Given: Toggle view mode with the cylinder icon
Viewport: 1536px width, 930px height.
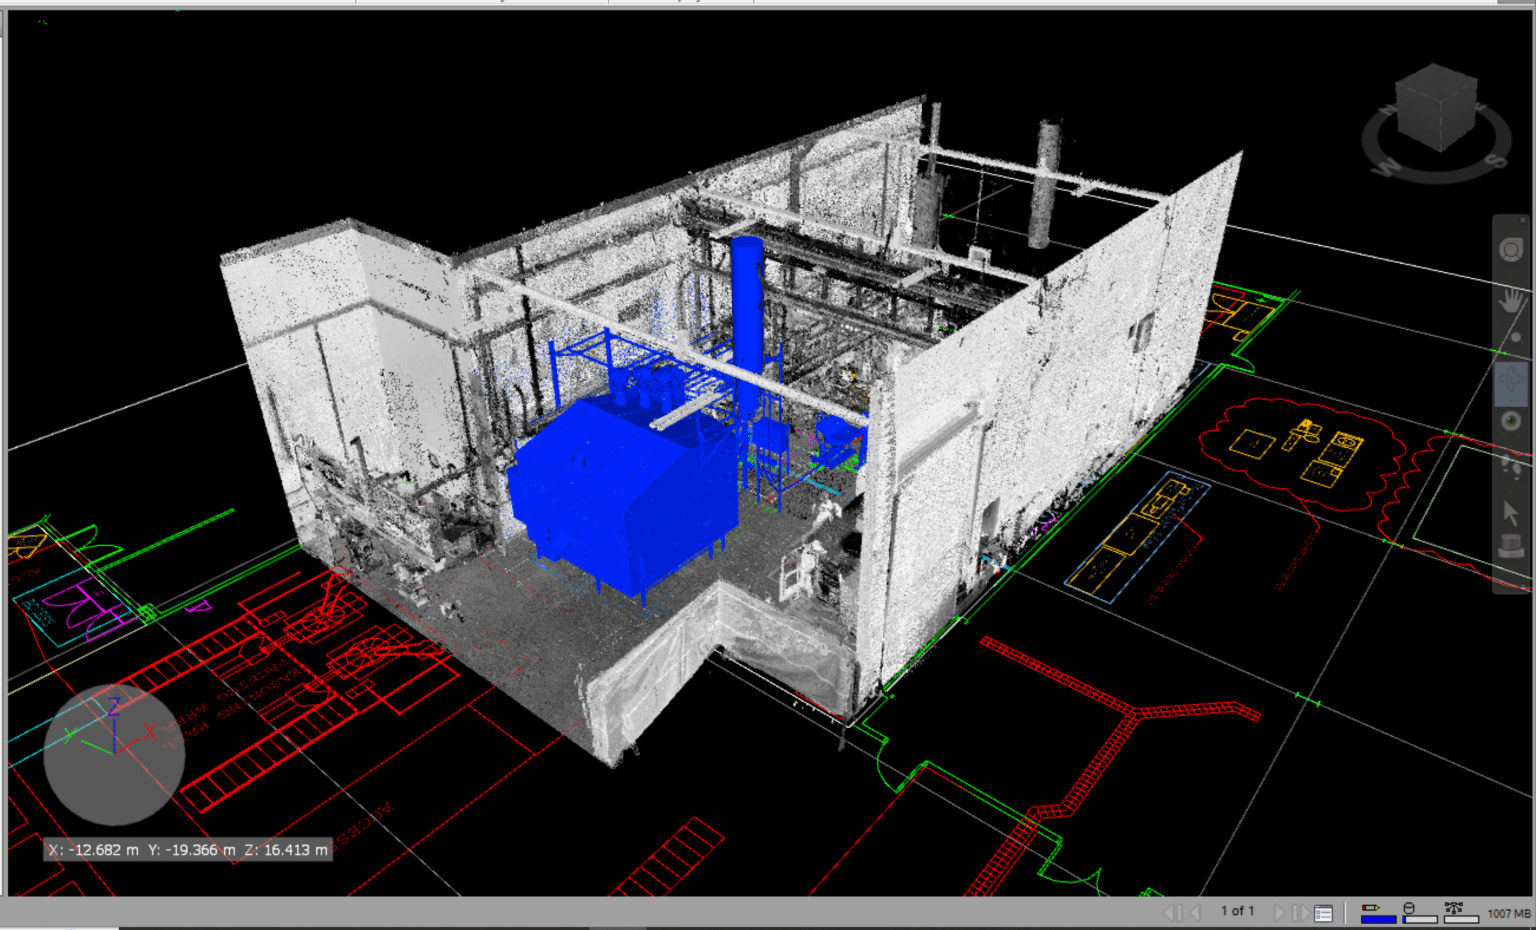Looking at the screenshot, I should (1511, 546).
